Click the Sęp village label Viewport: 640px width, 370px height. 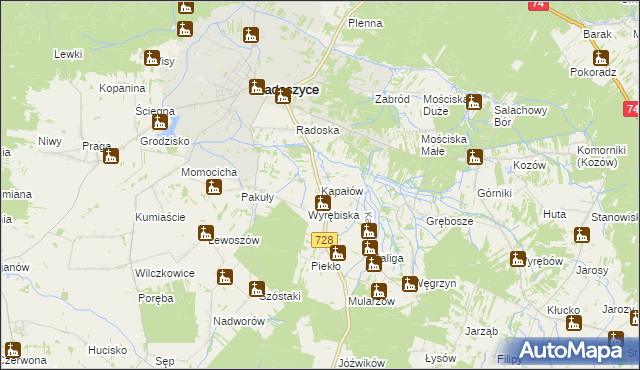(165, 361)
